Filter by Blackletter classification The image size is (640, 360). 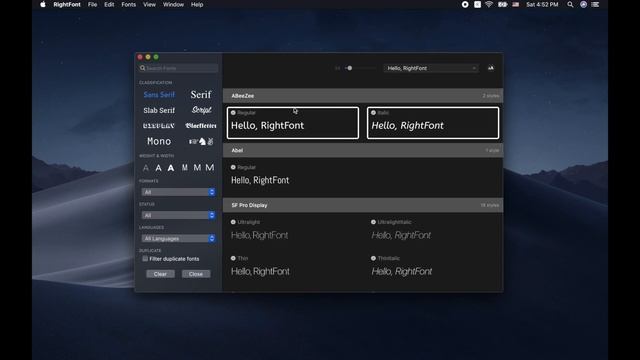click(201, 126)
